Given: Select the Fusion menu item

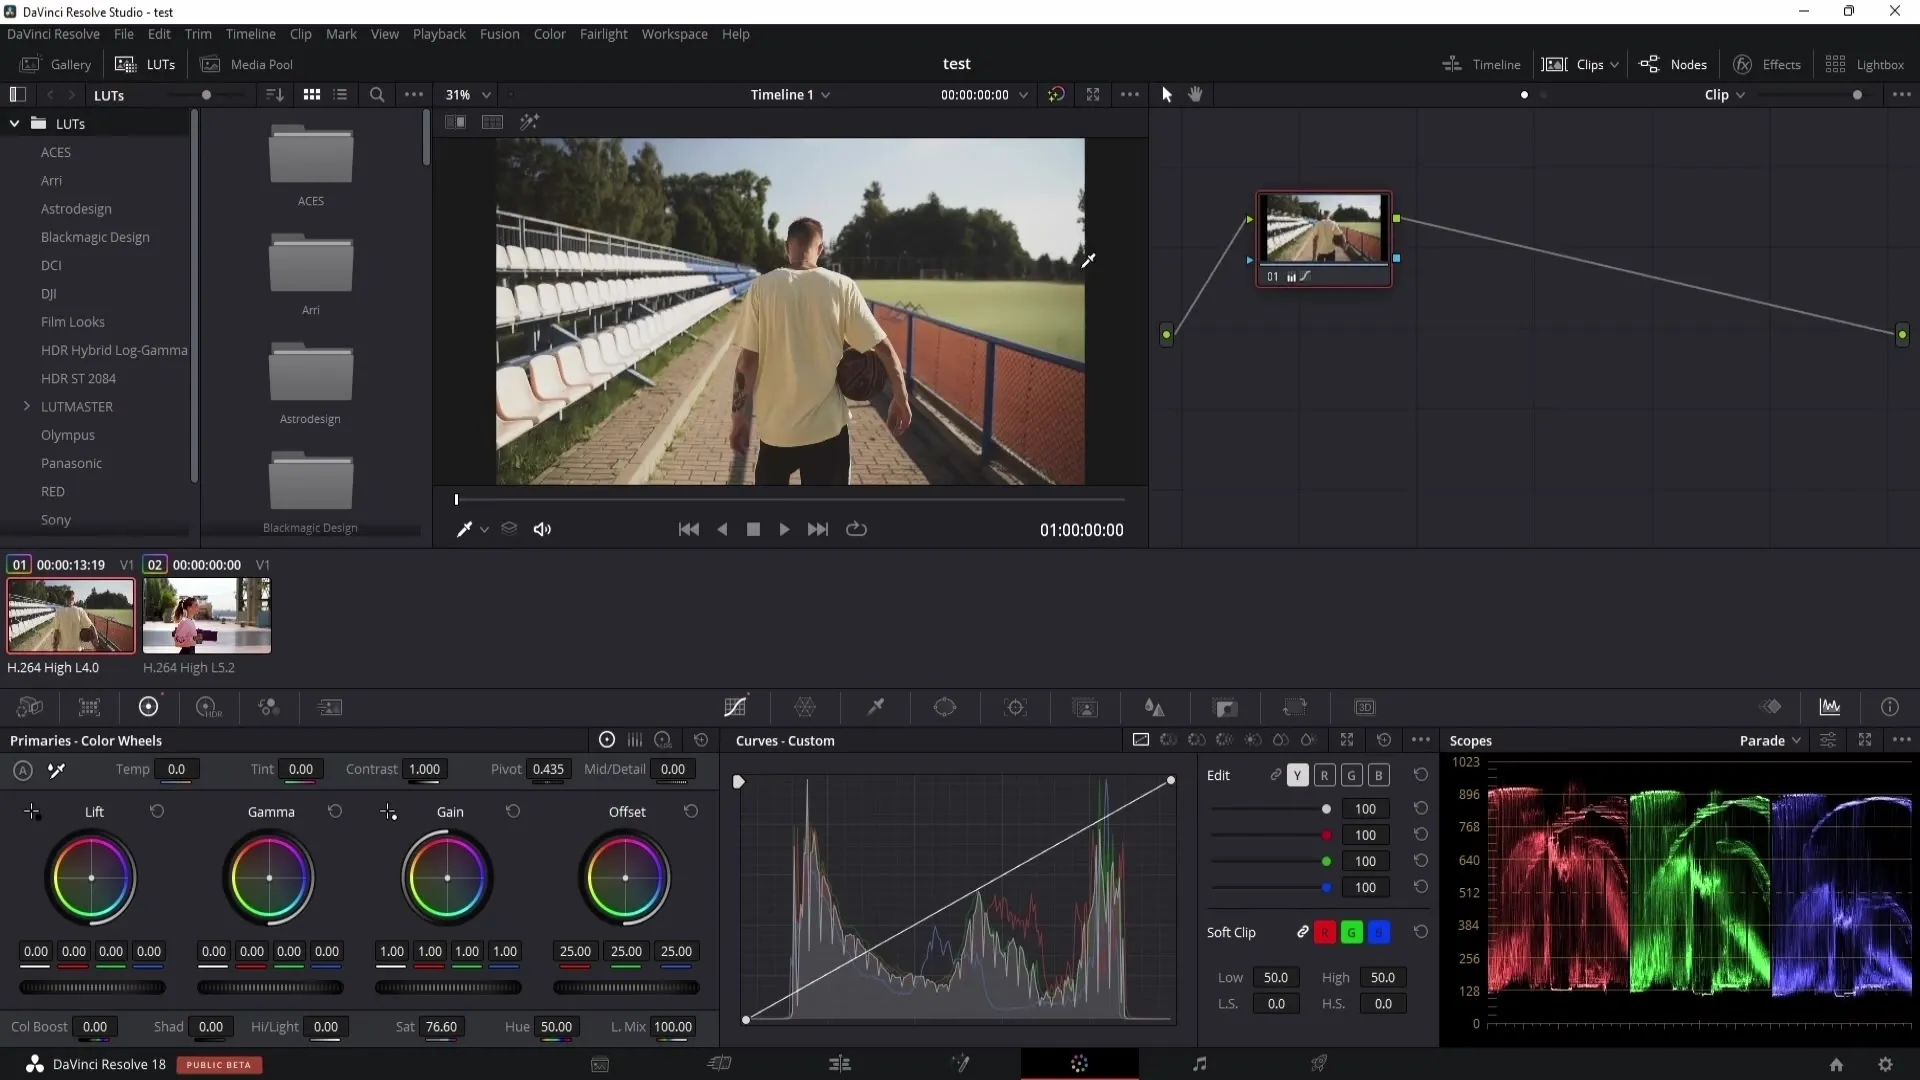Looking at the screenshot, I should pos(498,33).
